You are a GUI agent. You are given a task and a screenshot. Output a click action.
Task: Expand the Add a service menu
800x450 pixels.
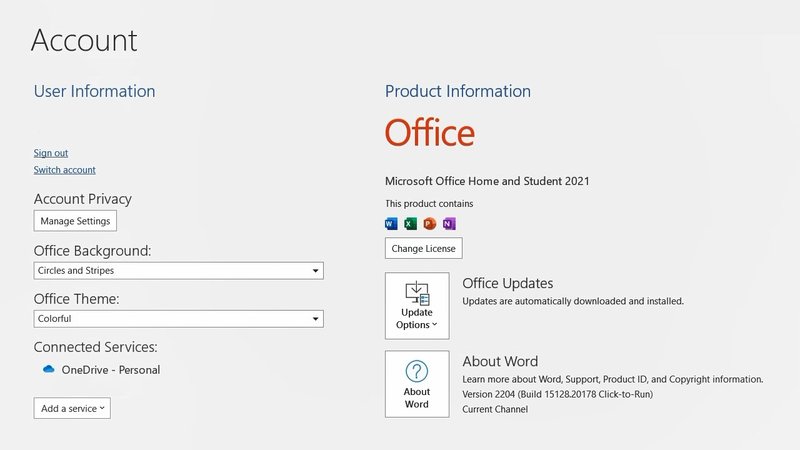point(72,408)
